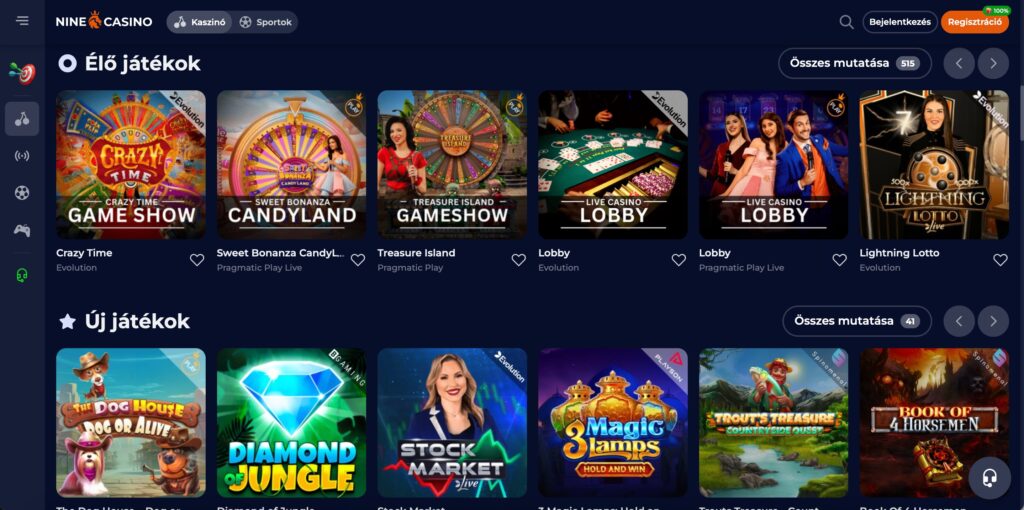
Task: Open the live chat support bubble
Action: point(990,478)
